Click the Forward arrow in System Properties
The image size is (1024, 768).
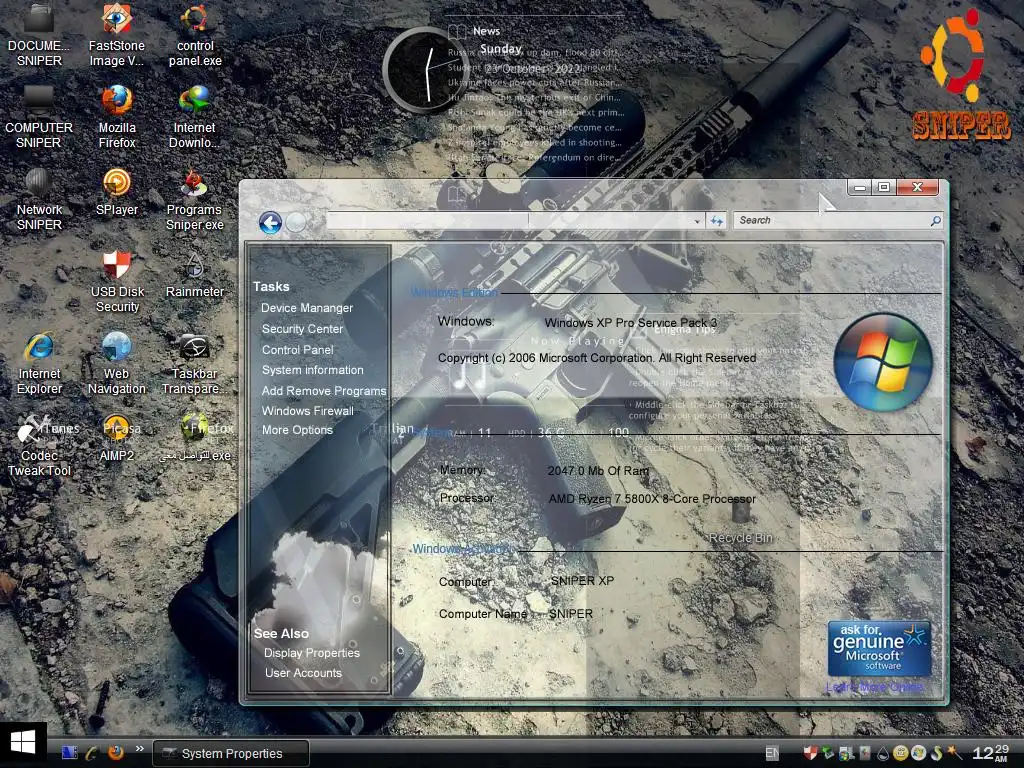(296, 223)
